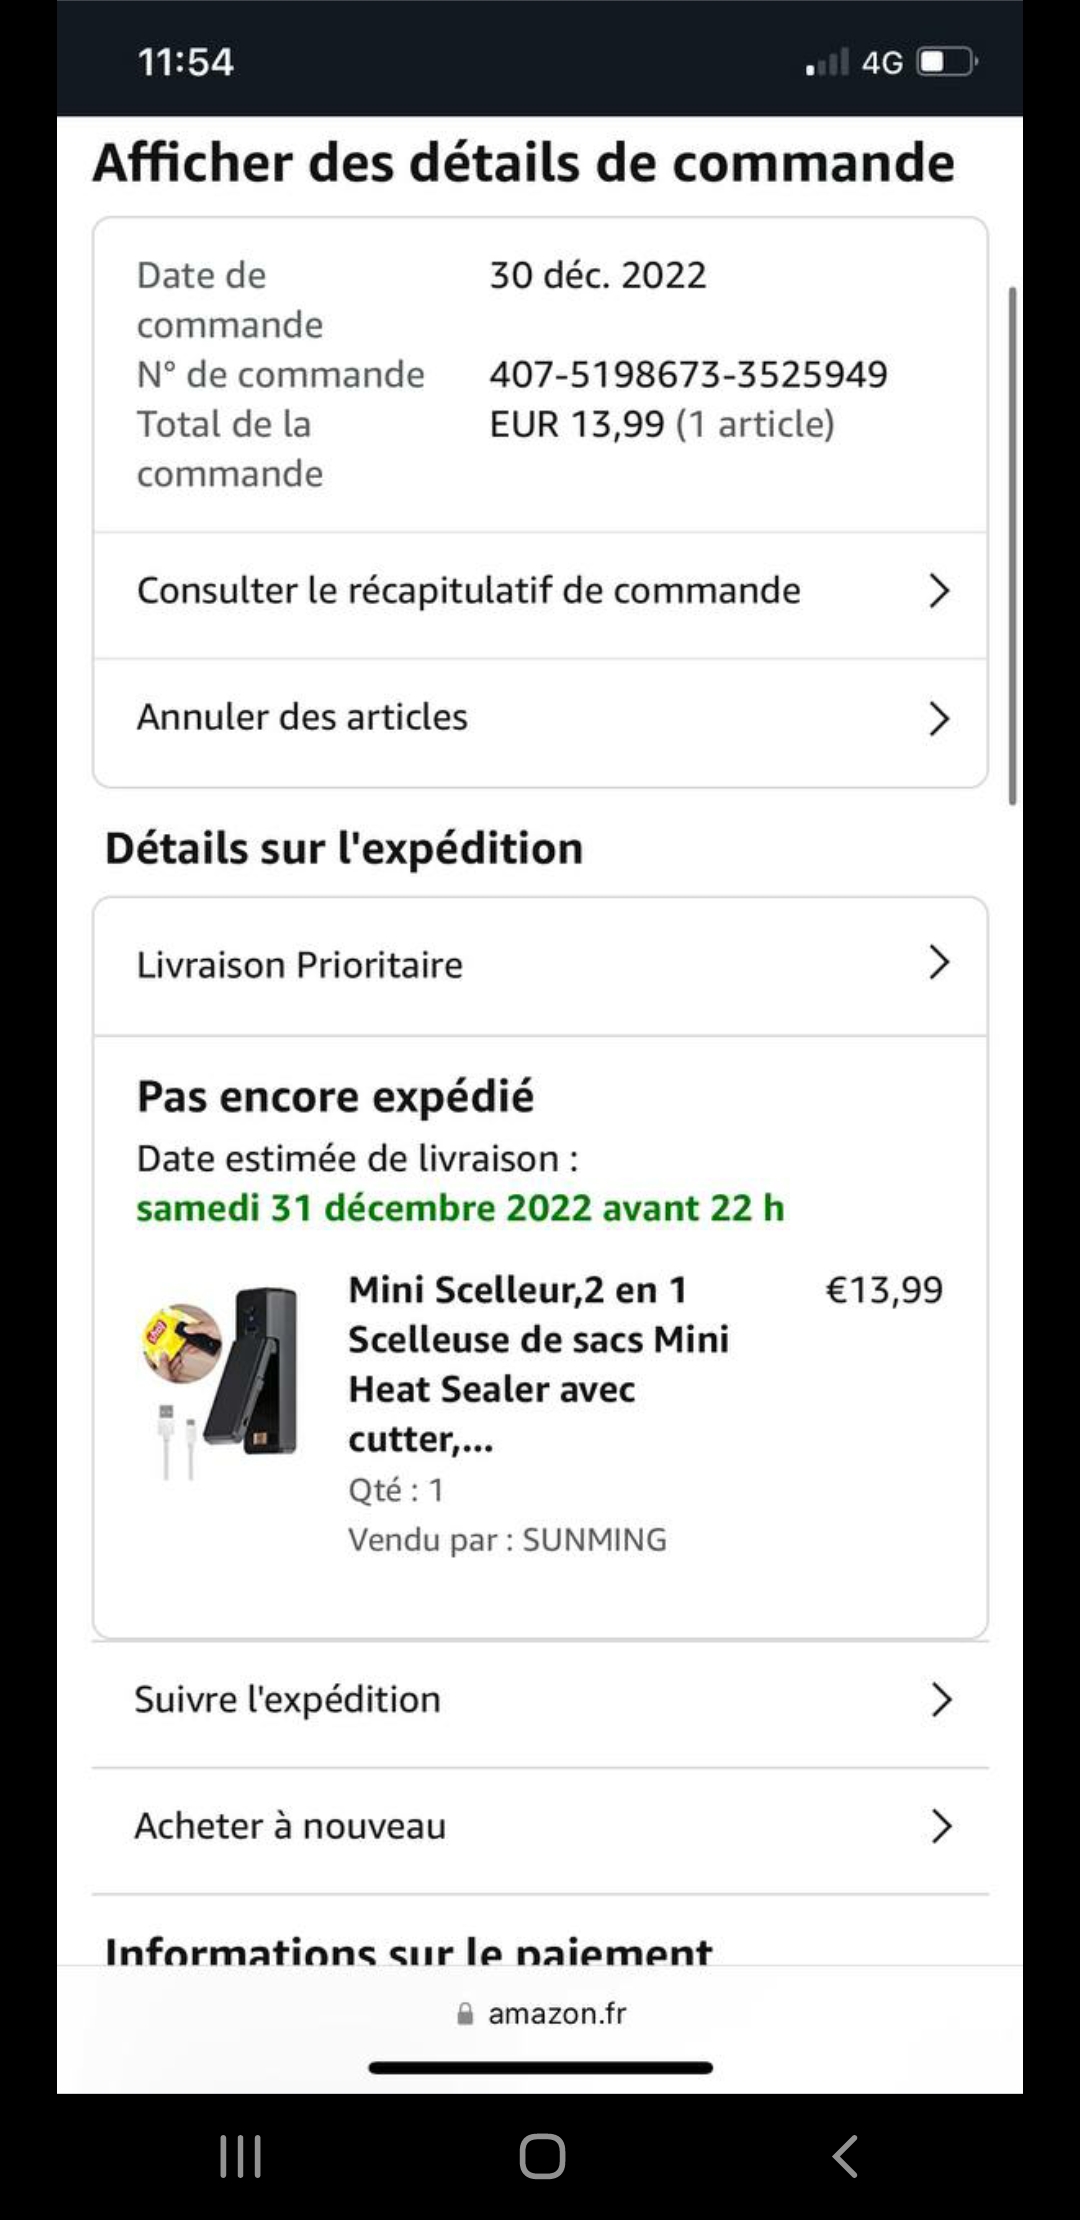
Task: Tap the Android back navigation icon
Action: [x=845, y=2155]
